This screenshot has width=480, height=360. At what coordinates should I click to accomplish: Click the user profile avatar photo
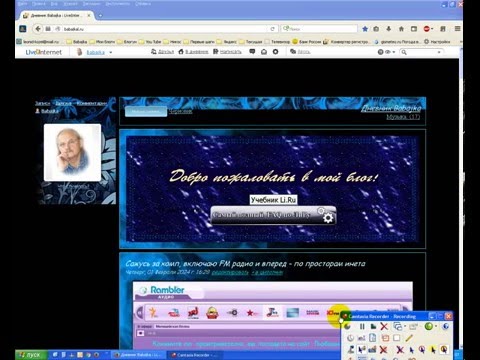(x=72, y=152)
